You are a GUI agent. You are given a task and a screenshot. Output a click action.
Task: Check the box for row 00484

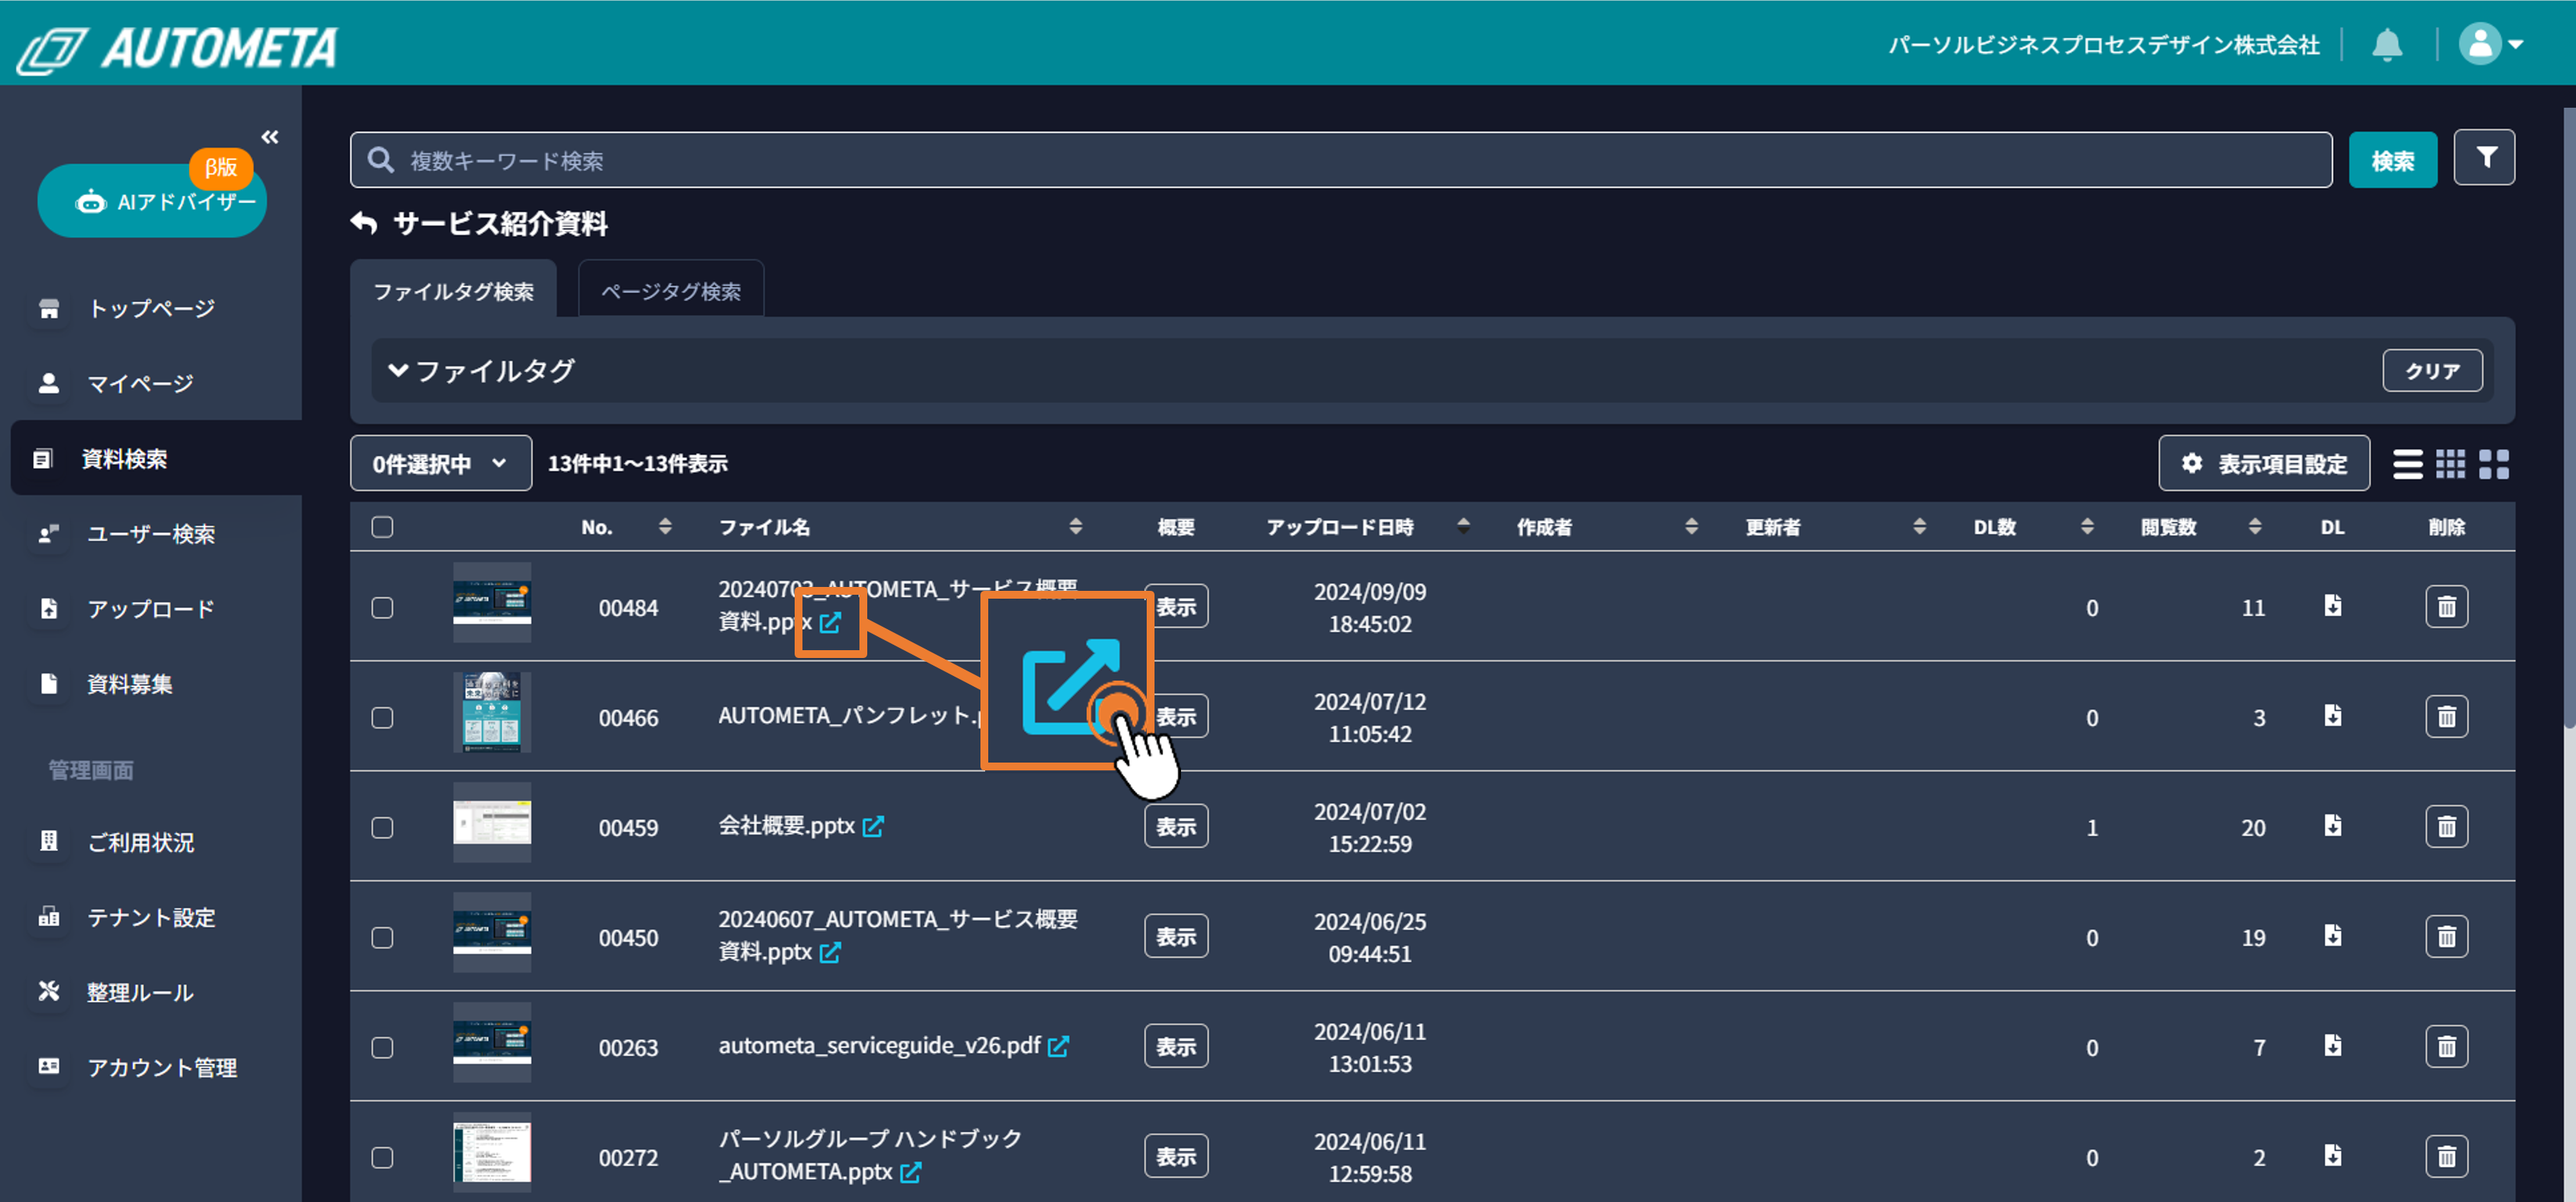(382, 608)
